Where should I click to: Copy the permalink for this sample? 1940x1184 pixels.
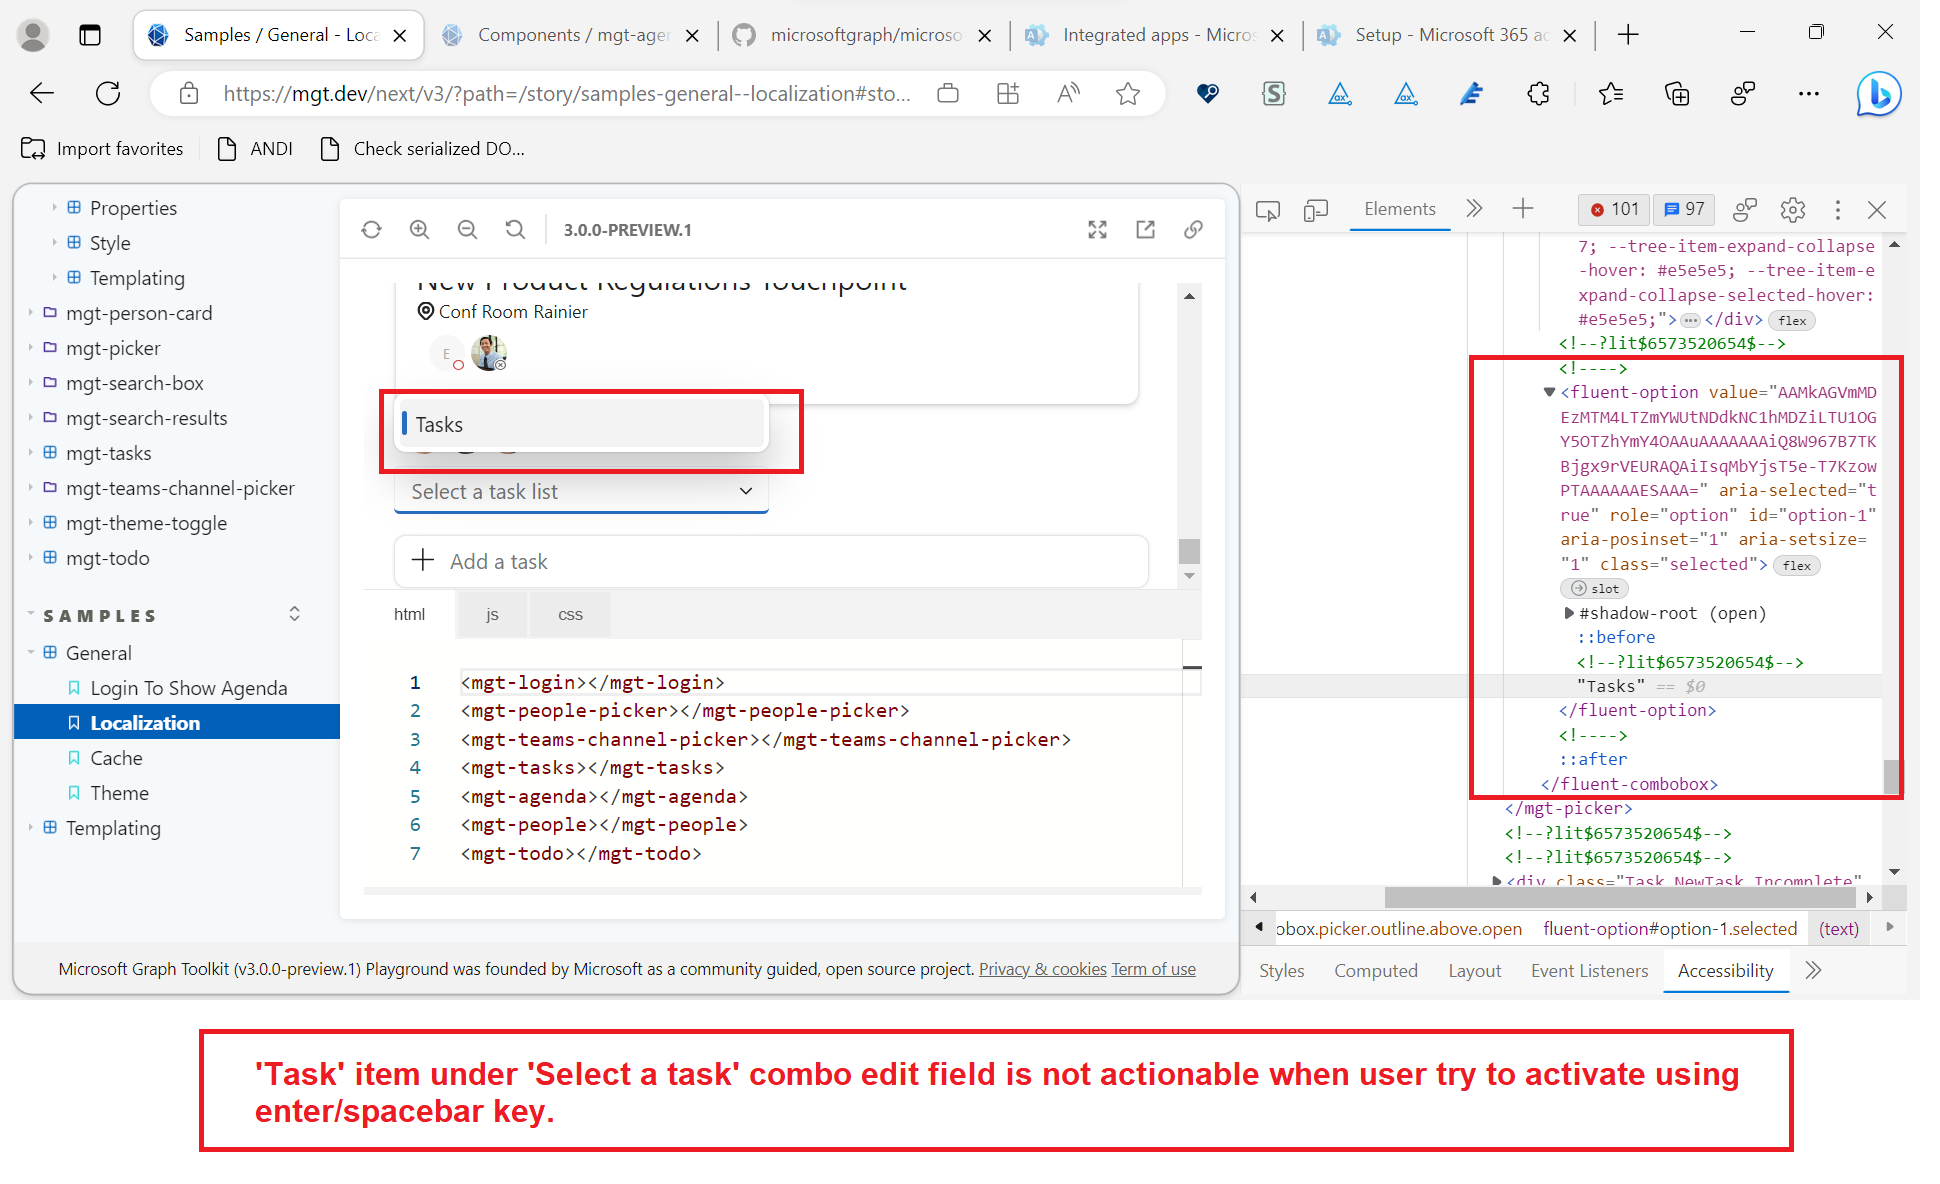1193,229
